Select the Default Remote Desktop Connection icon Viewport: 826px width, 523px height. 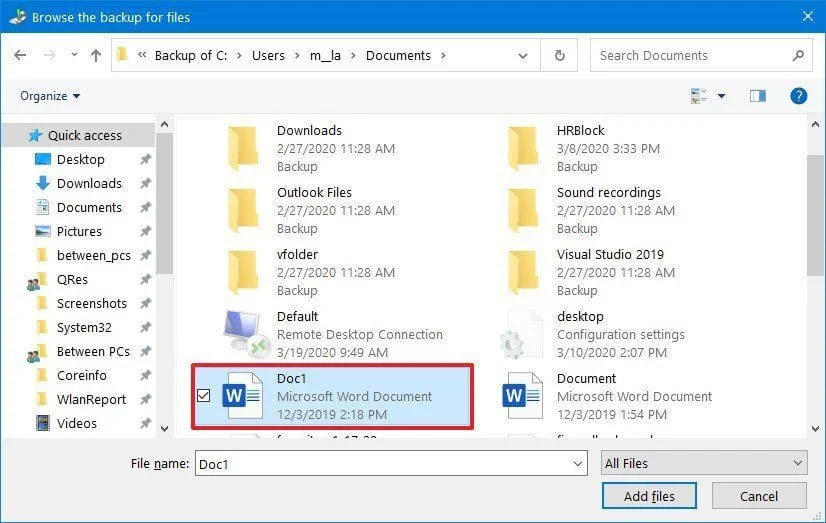tap(242, 334)
